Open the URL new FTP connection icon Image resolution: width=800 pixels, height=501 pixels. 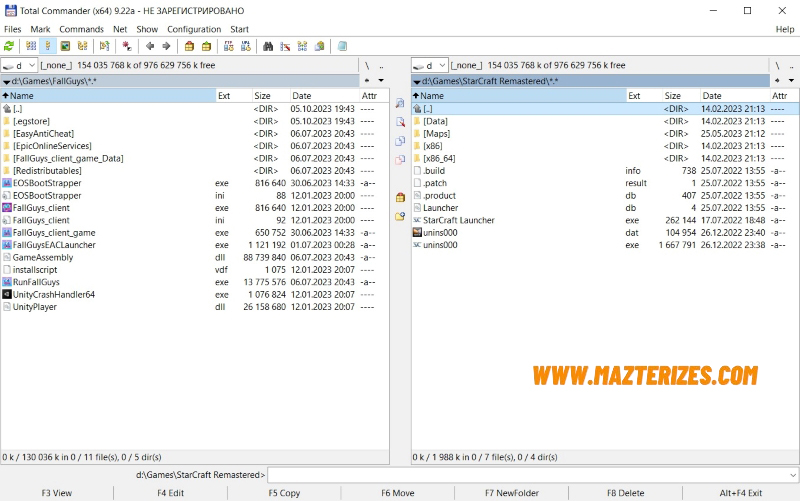pyautogui.click(x=245, y=46)
